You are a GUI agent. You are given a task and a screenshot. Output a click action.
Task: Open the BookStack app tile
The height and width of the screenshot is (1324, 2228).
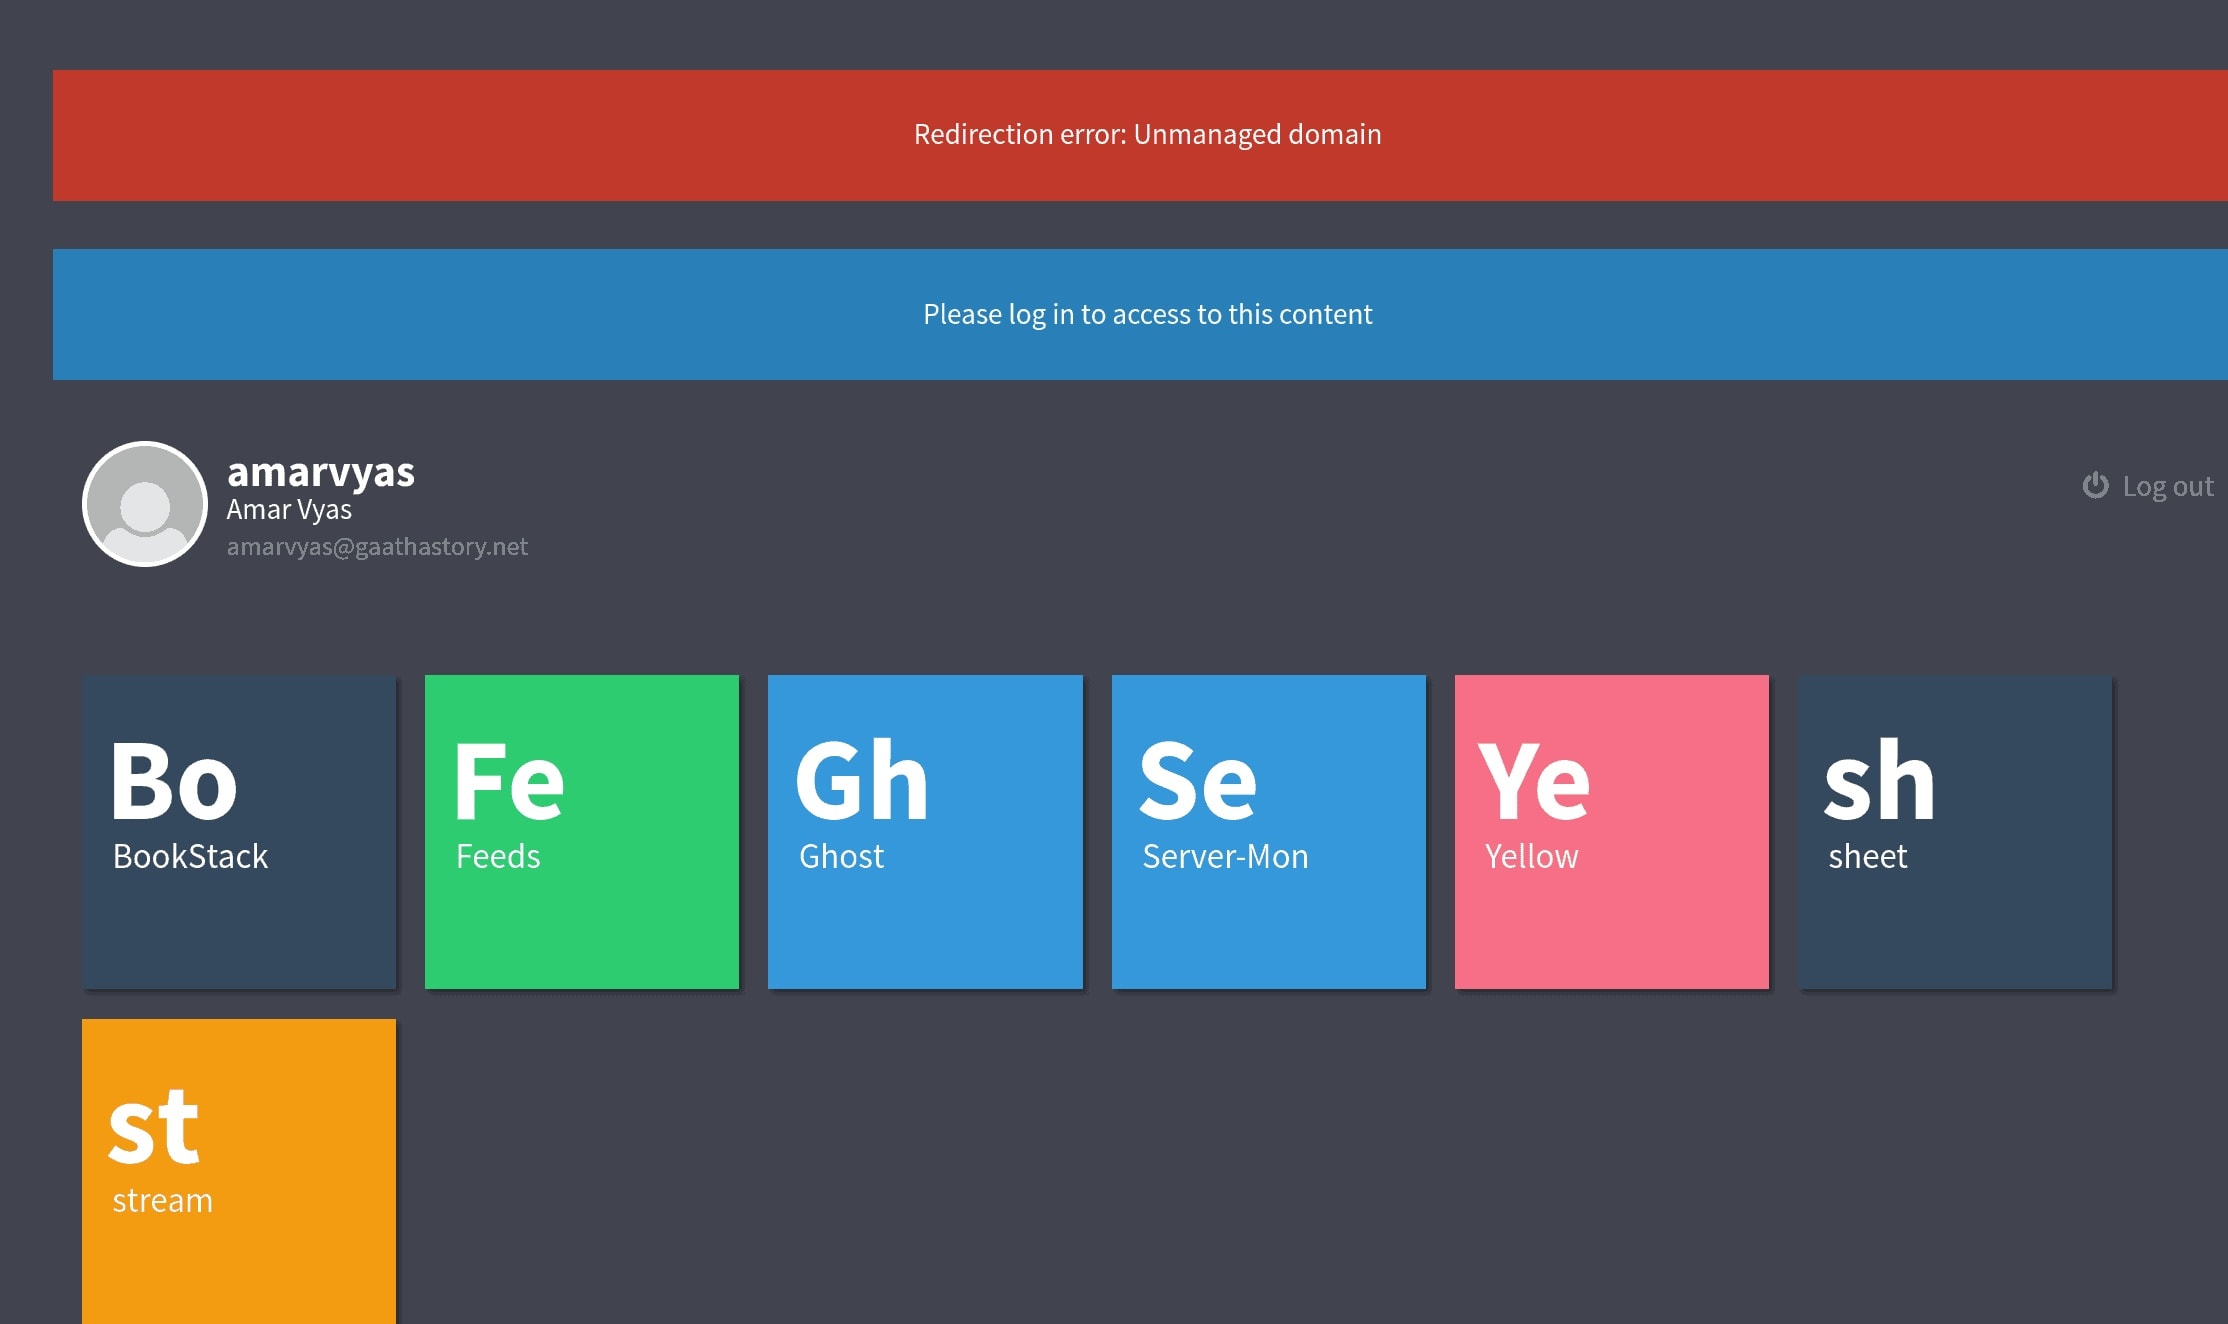tap(239, 832)
